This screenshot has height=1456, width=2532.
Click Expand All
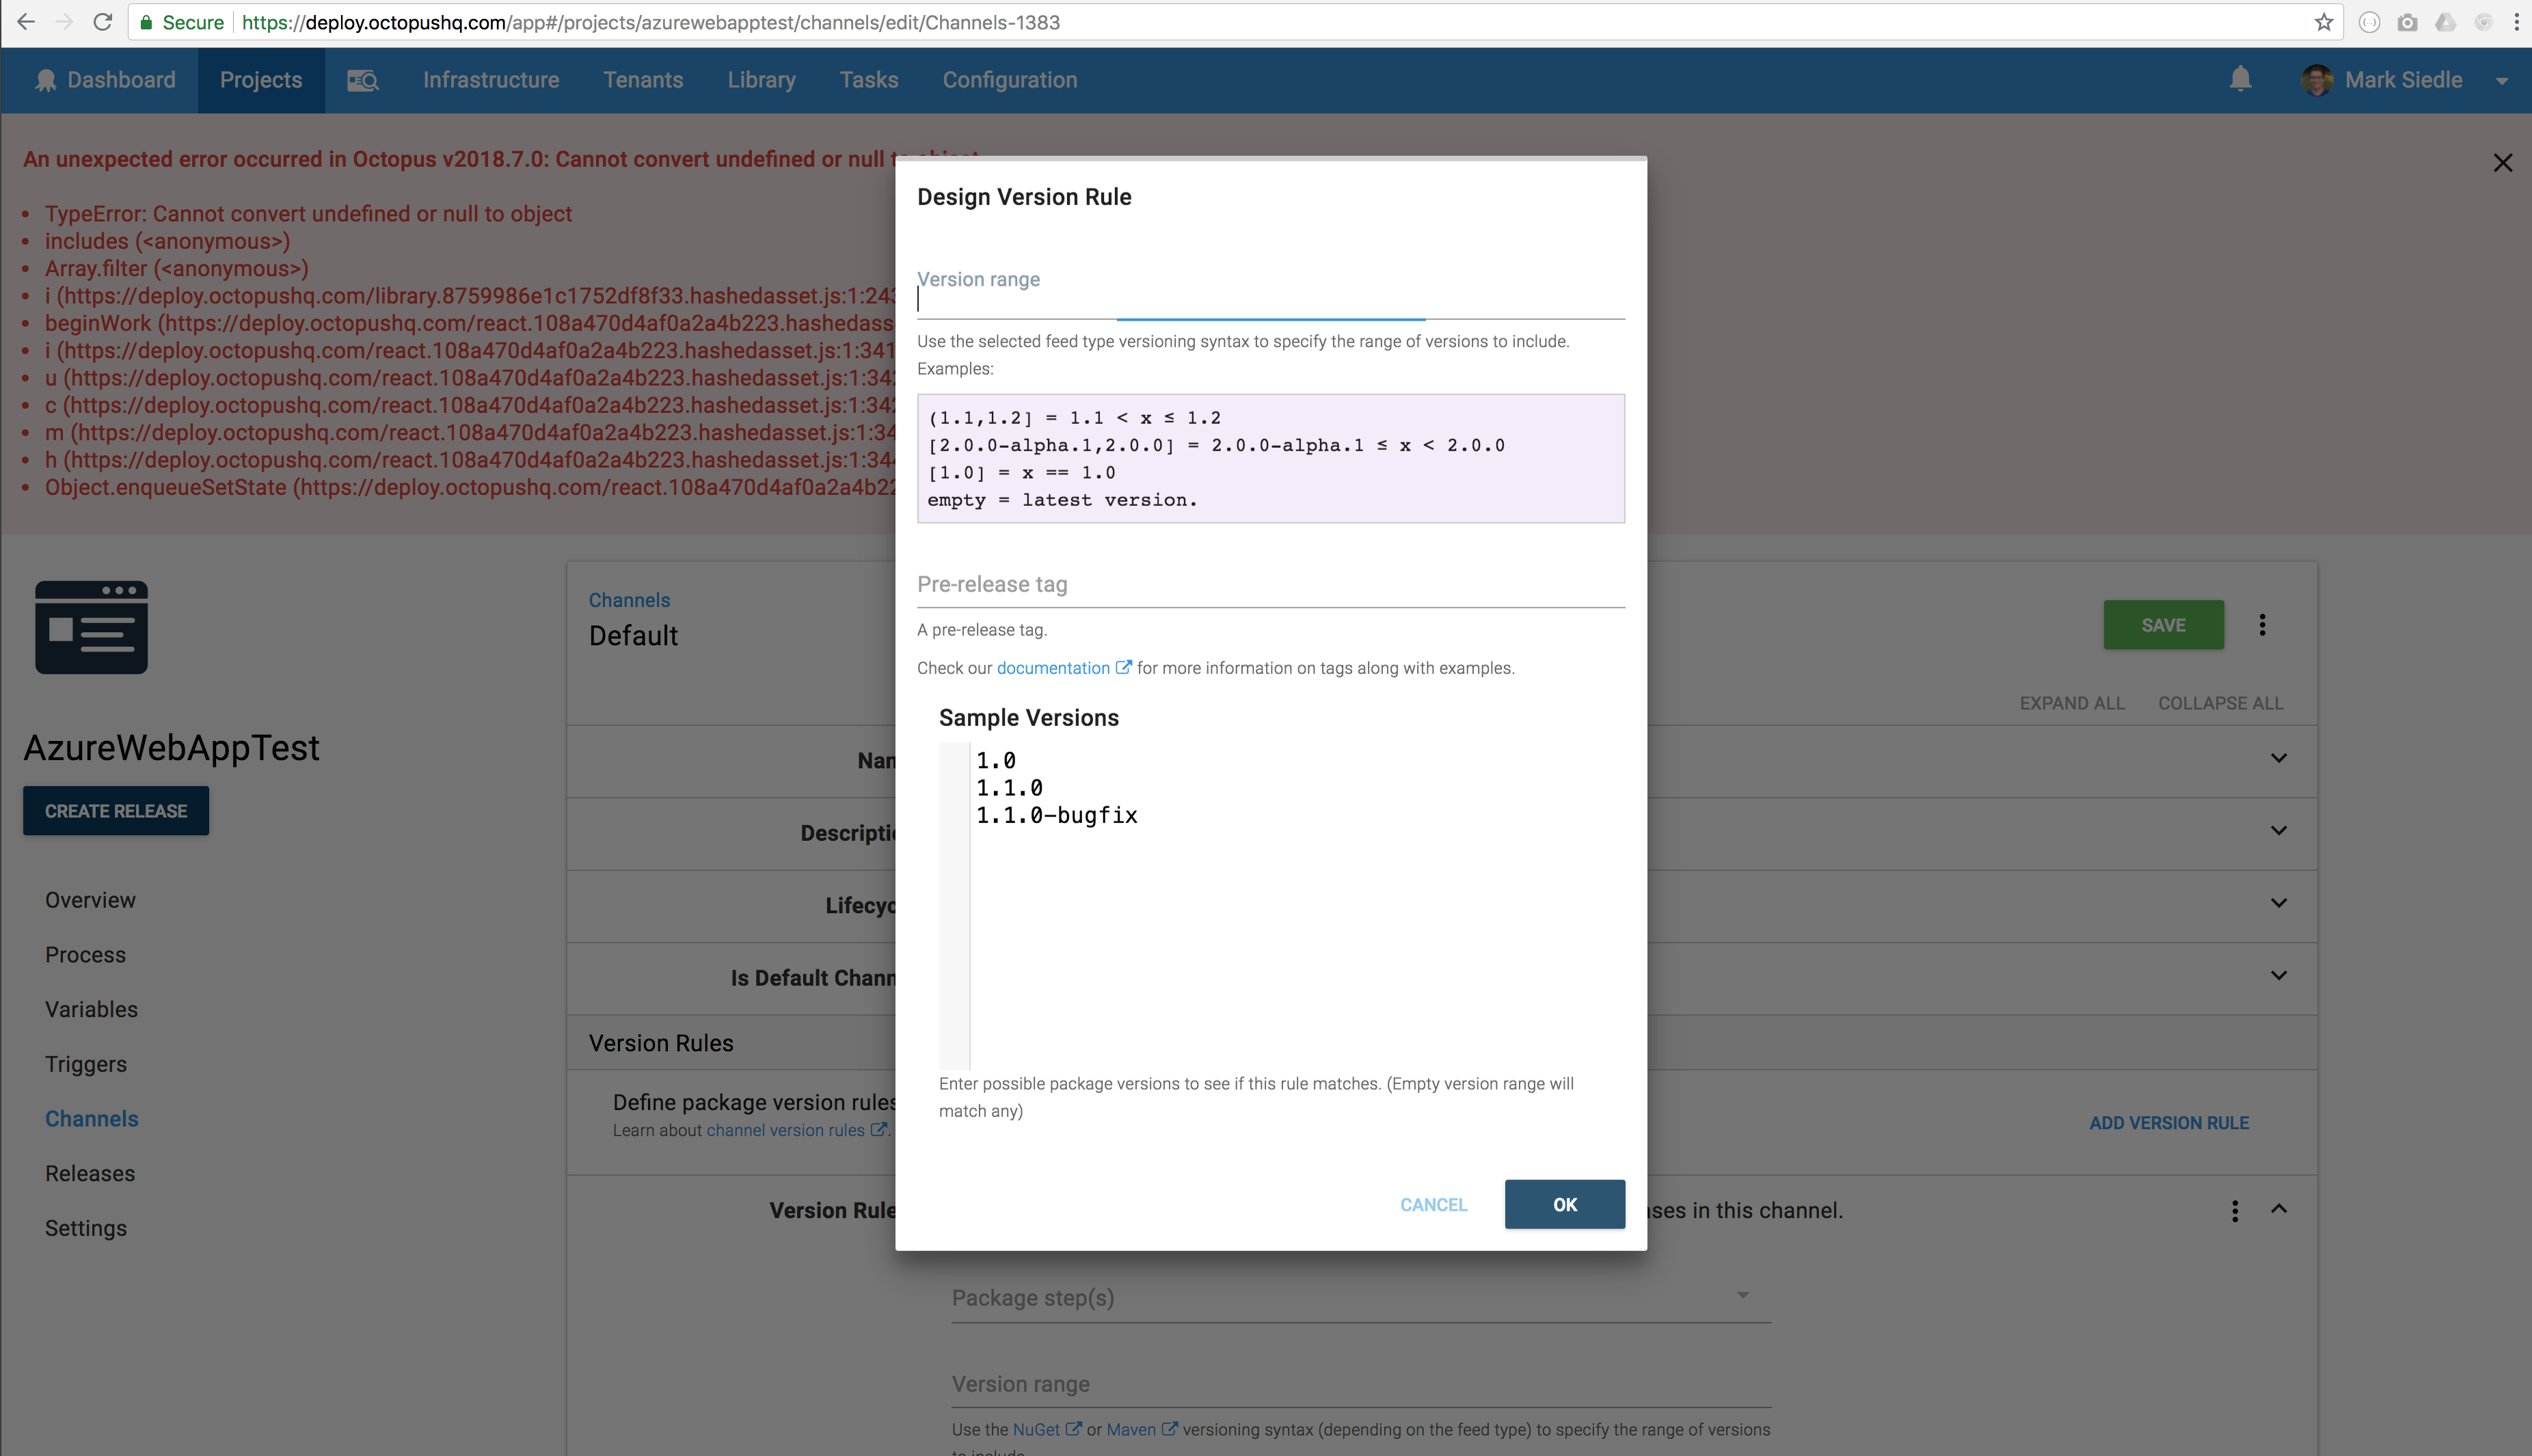point(2072,703)
